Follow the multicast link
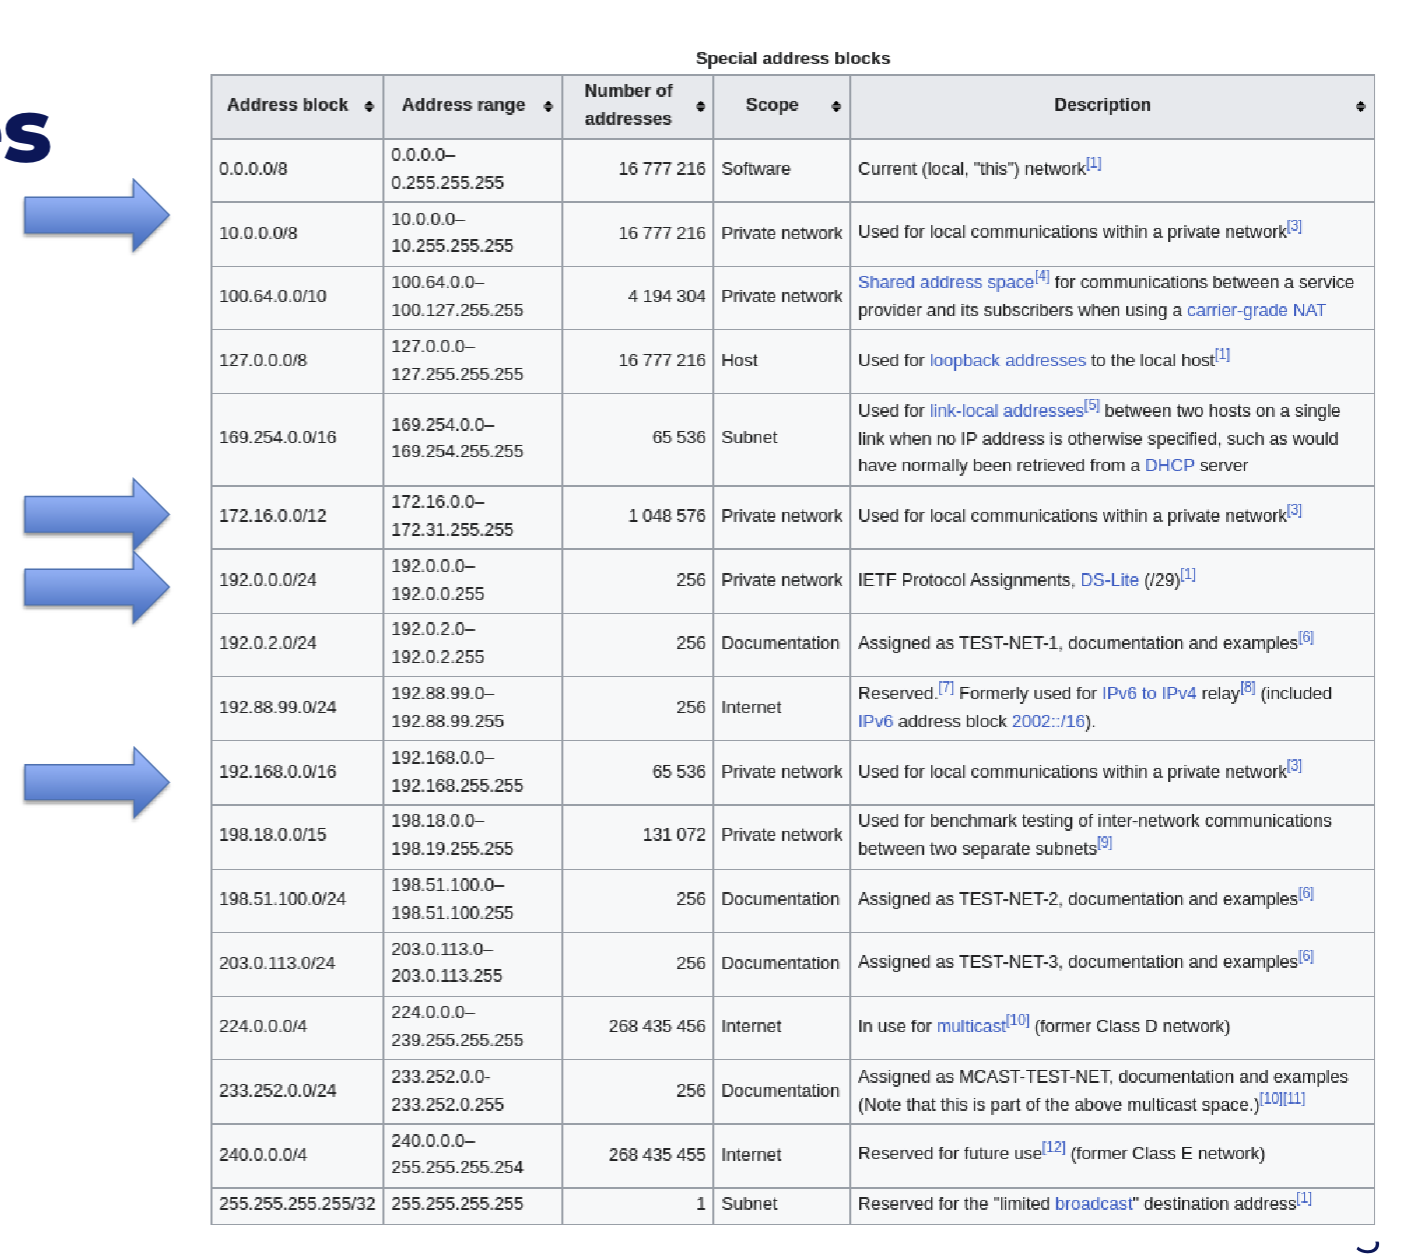The width and height of the screenshot is (1412, 1260). (x=971, y=1026)
